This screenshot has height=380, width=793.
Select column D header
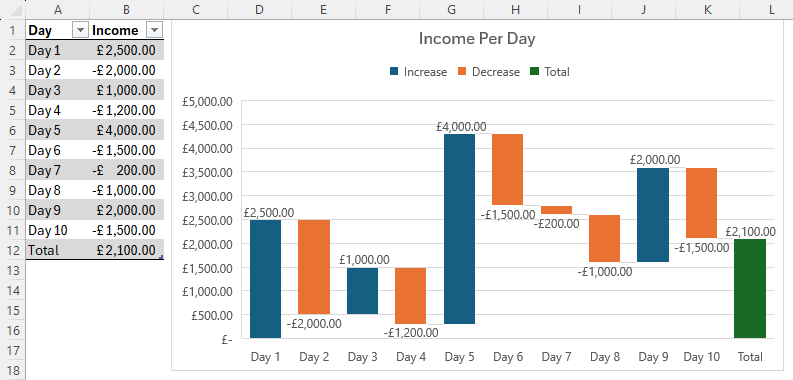(x=259, y=9)
